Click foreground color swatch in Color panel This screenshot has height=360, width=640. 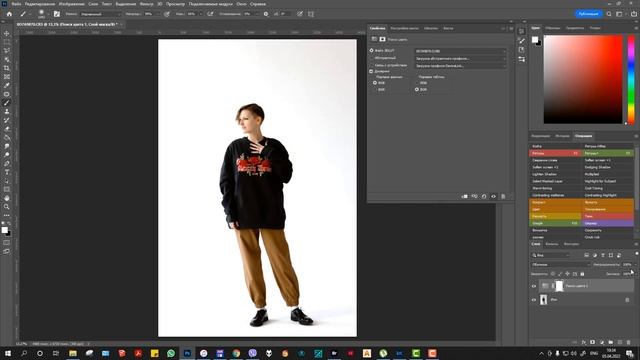(x=535, y=39)
